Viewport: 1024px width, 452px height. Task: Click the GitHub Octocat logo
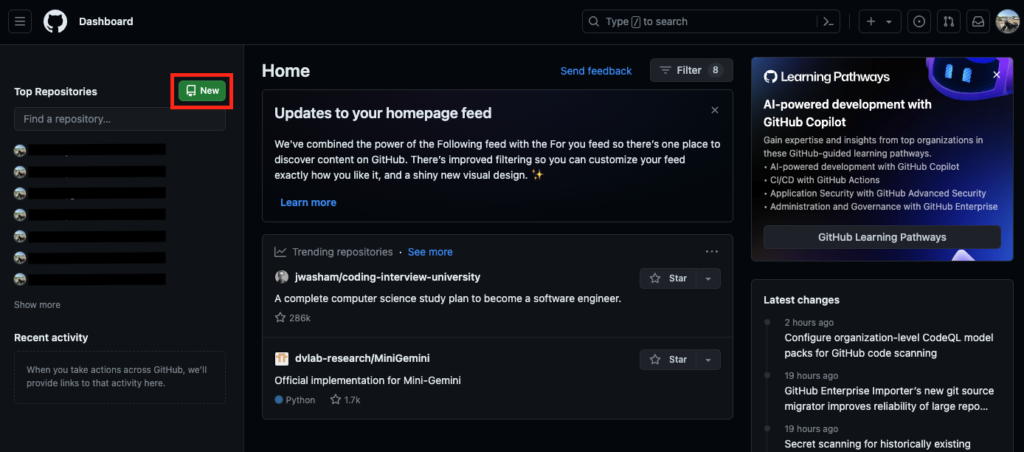coord(55,22)
